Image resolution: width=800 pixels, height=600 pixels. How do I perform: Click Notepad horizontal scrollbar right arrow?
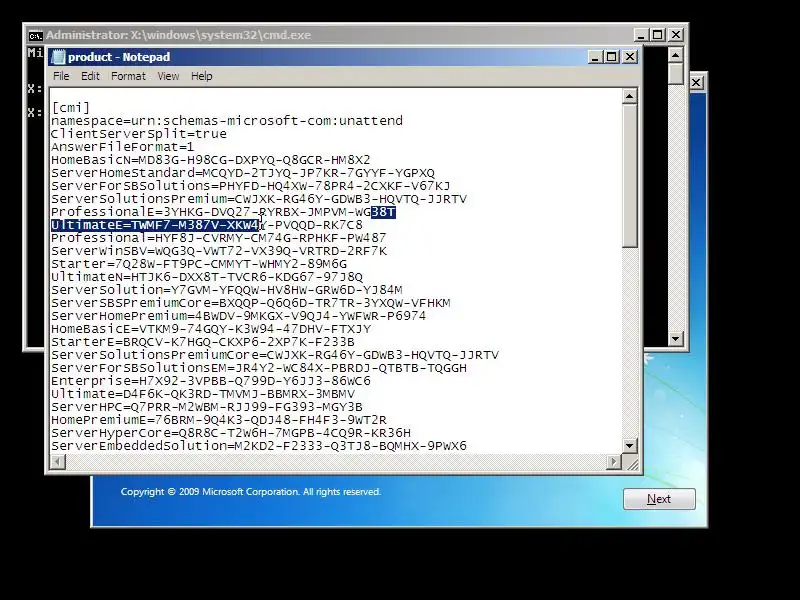pyautogui.click(x=614, y=462)
